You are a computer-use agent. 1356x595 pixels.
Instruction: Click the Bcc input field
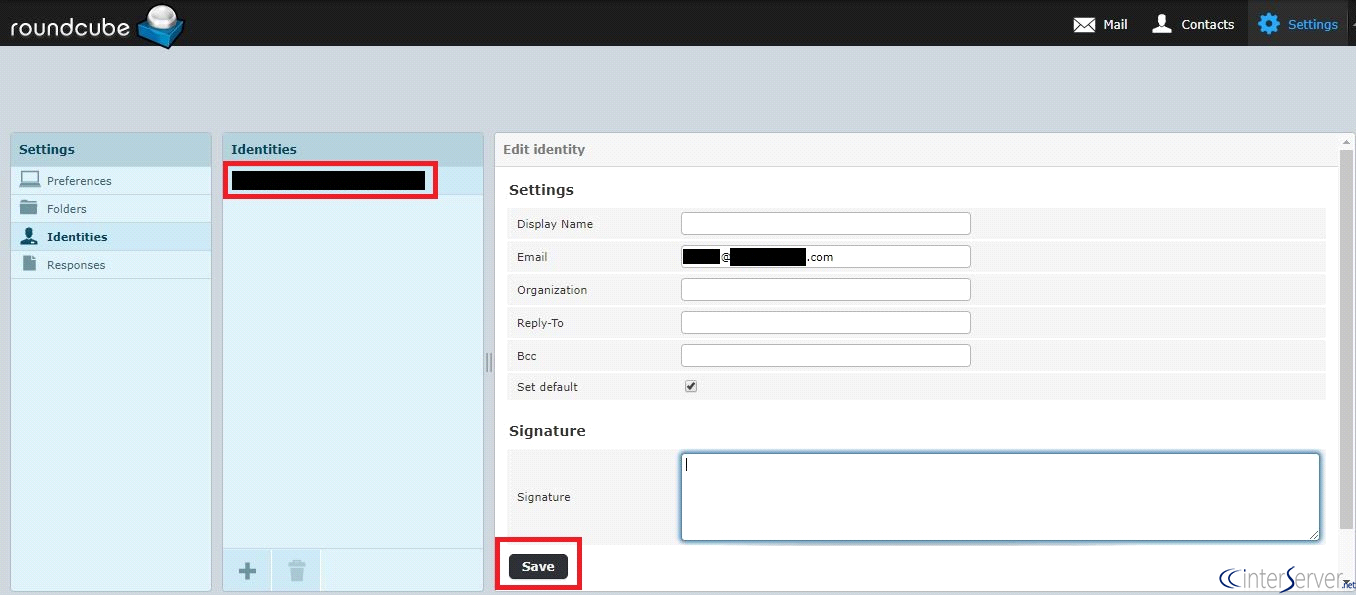826,356
